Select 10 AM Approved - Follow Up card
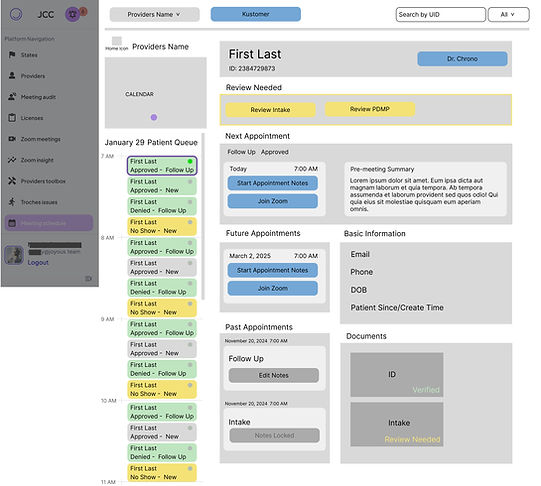Screen dimensions: 541x486 pos(162,412)
